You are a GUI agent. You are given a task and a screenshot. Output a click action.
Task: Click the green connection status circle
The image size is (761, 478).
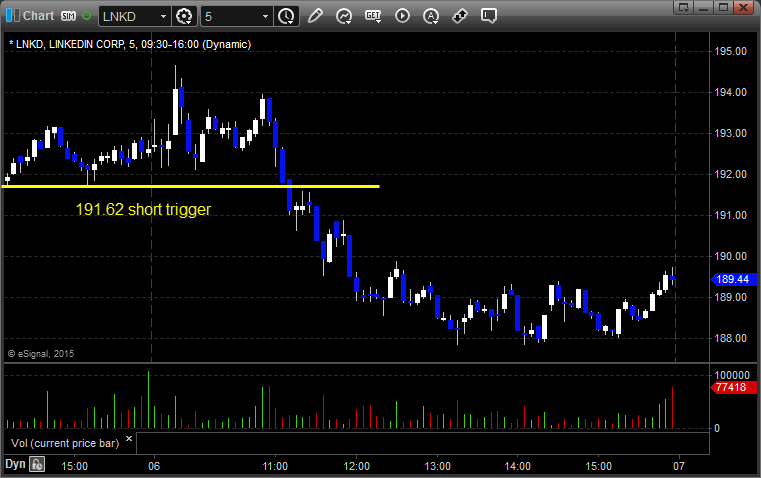point(86,16)
